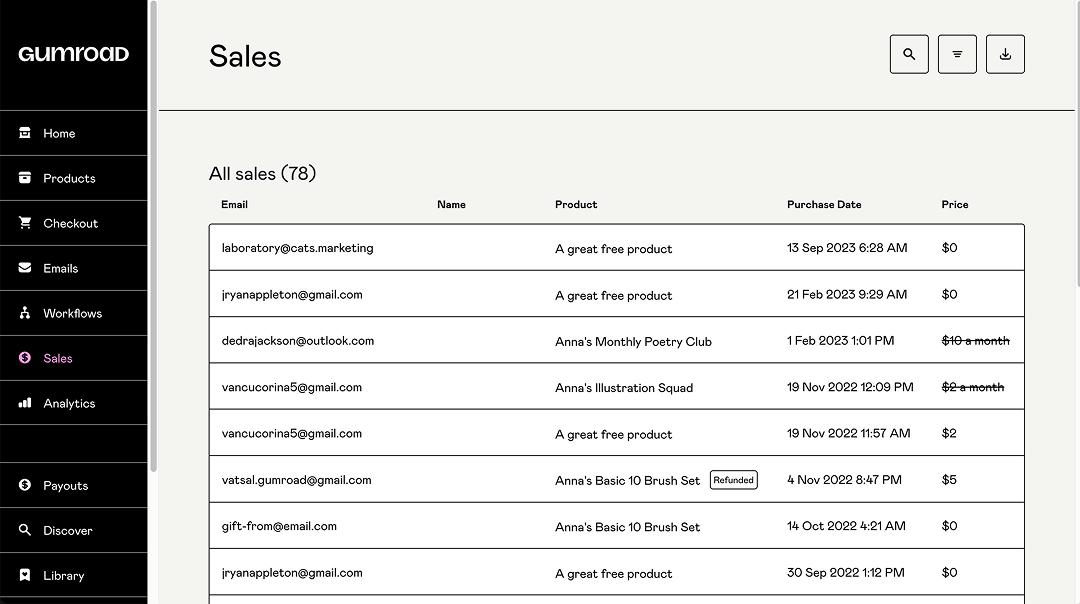Sort by Name column header
The height and width of the screenshot is (604, 1080).
tap(451, 205)
